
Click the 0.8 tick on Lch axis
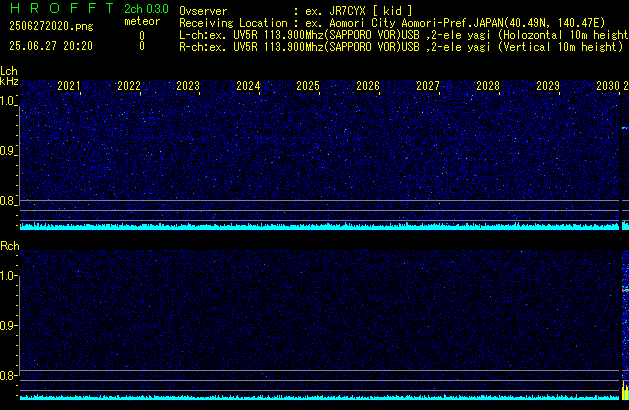8,201
